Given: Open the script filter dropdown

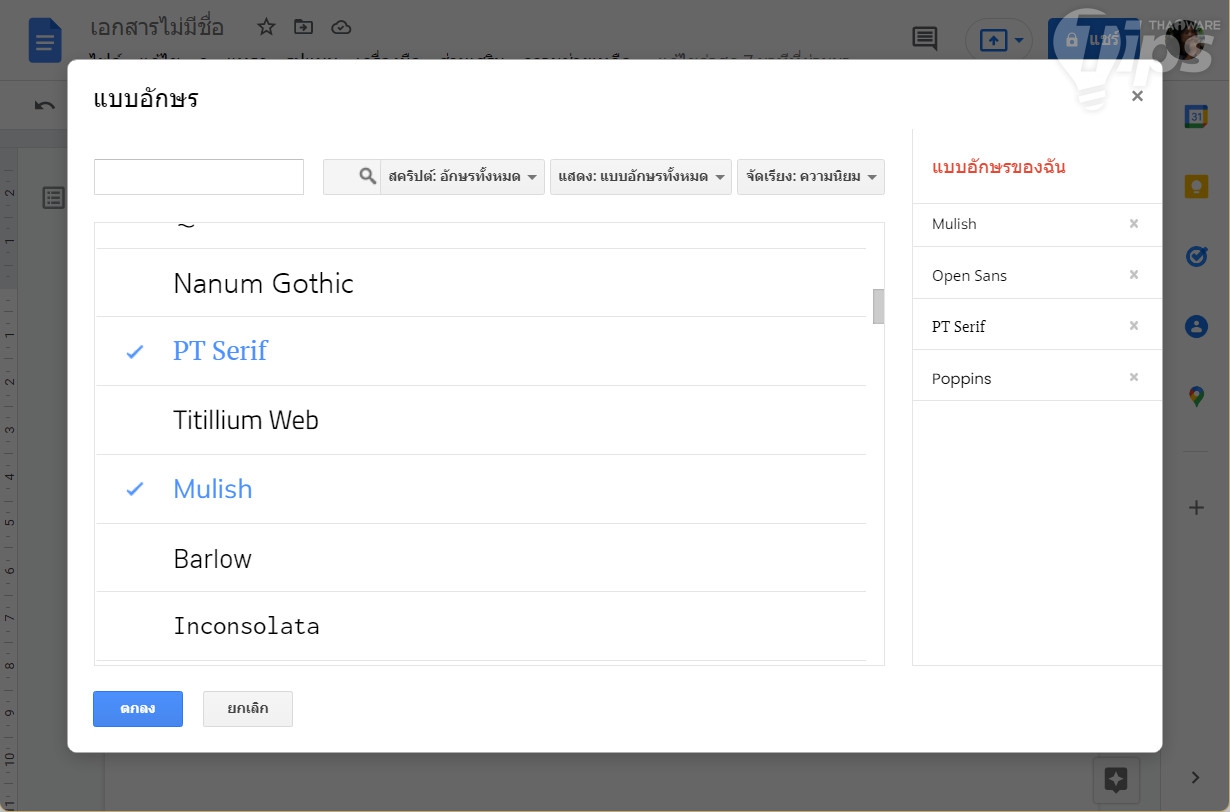Looking at the screenshot, I should click(463, 177).
